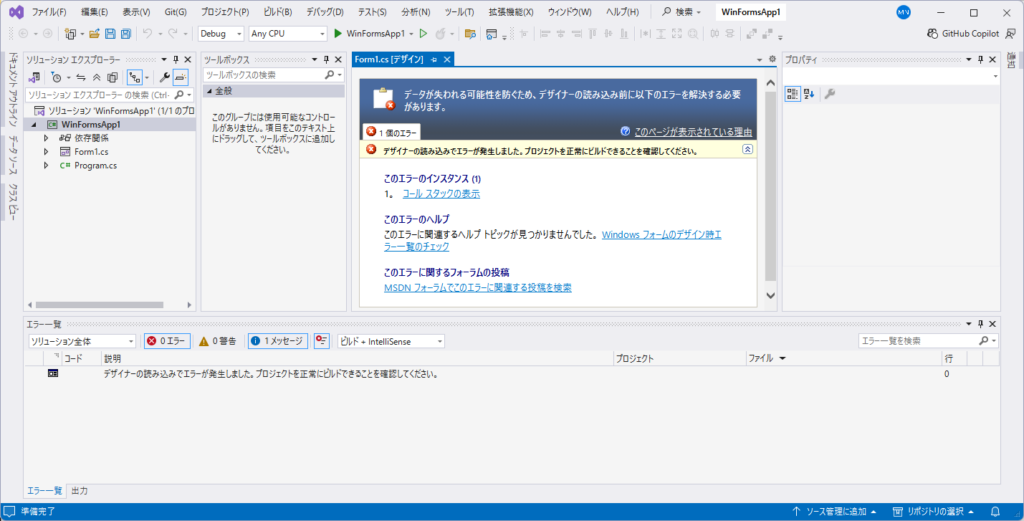This screenshot has width=1024, height=521.
Task: Expand the Form1.cs tree node
Action: click(46, 152)
